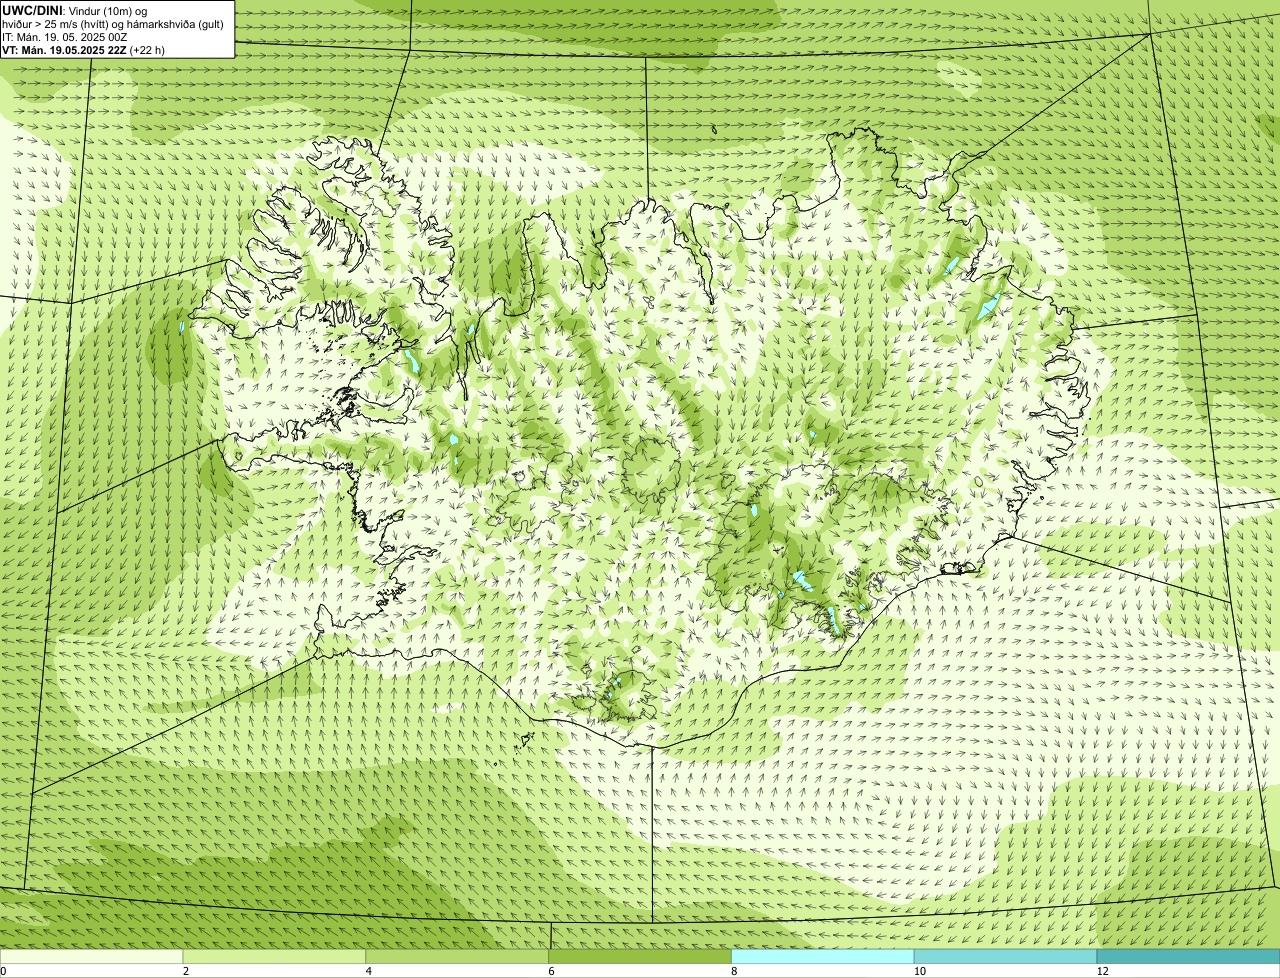Click the '2' tick label on the scale

[186, 971]
